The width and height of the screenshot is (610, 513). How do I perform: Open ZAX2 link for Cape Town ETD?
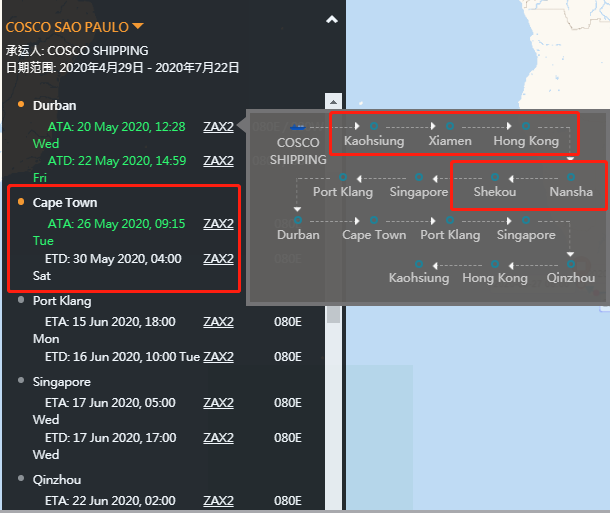pyautogui.click(x=218, y=259)
